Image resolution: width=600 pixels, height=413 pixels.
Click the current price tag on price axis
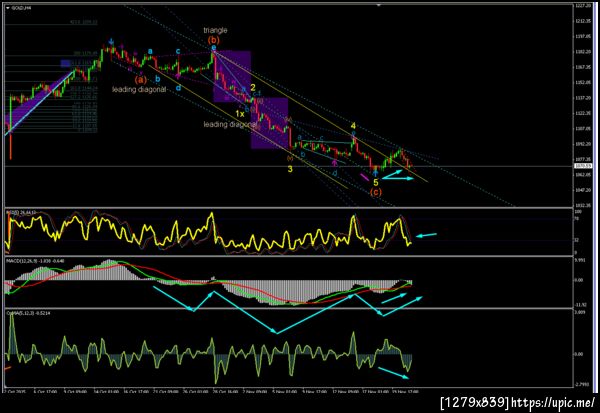[583, 166]
